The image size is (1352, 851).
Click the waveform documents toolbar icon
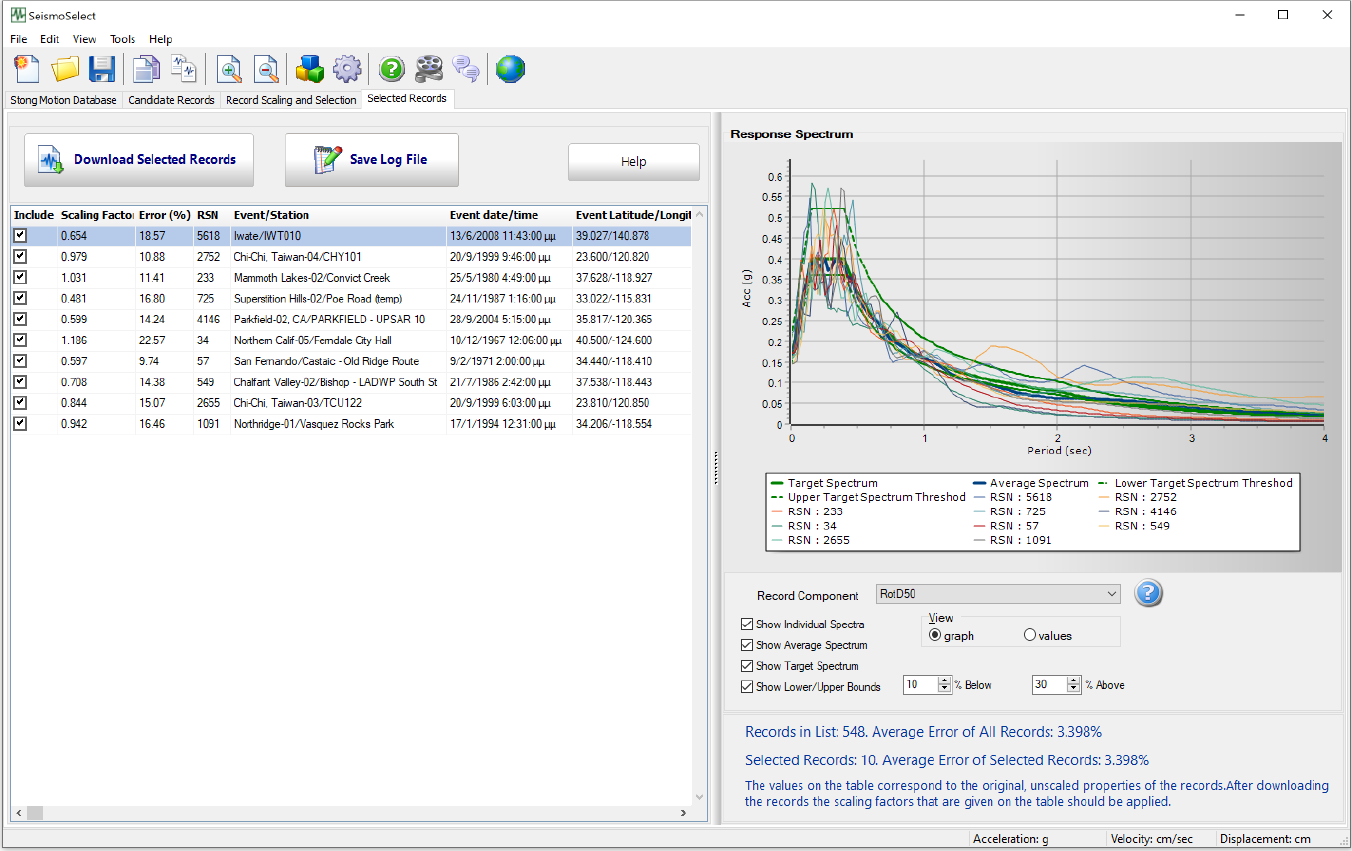(184, 69)
